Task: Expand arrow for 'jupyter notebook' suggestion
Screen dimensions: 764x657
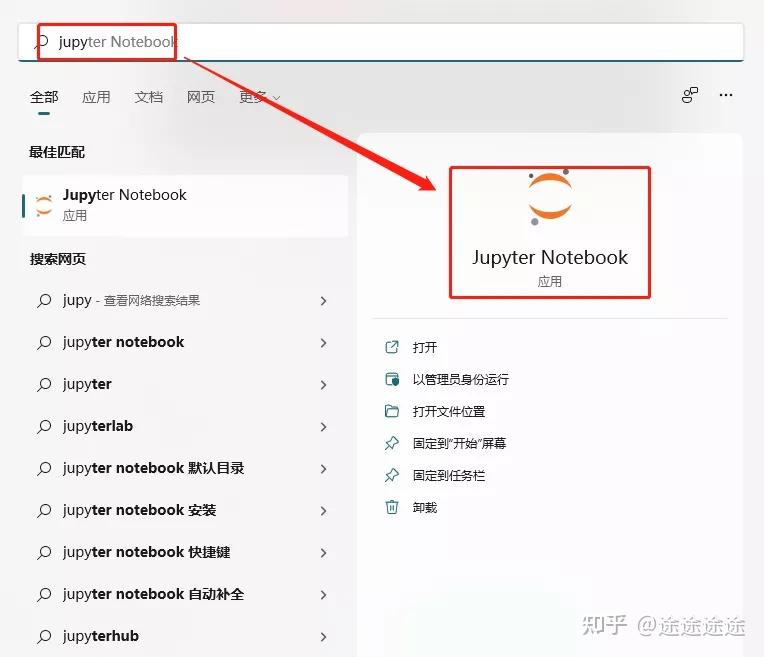Action: click(x=323, y=343)
